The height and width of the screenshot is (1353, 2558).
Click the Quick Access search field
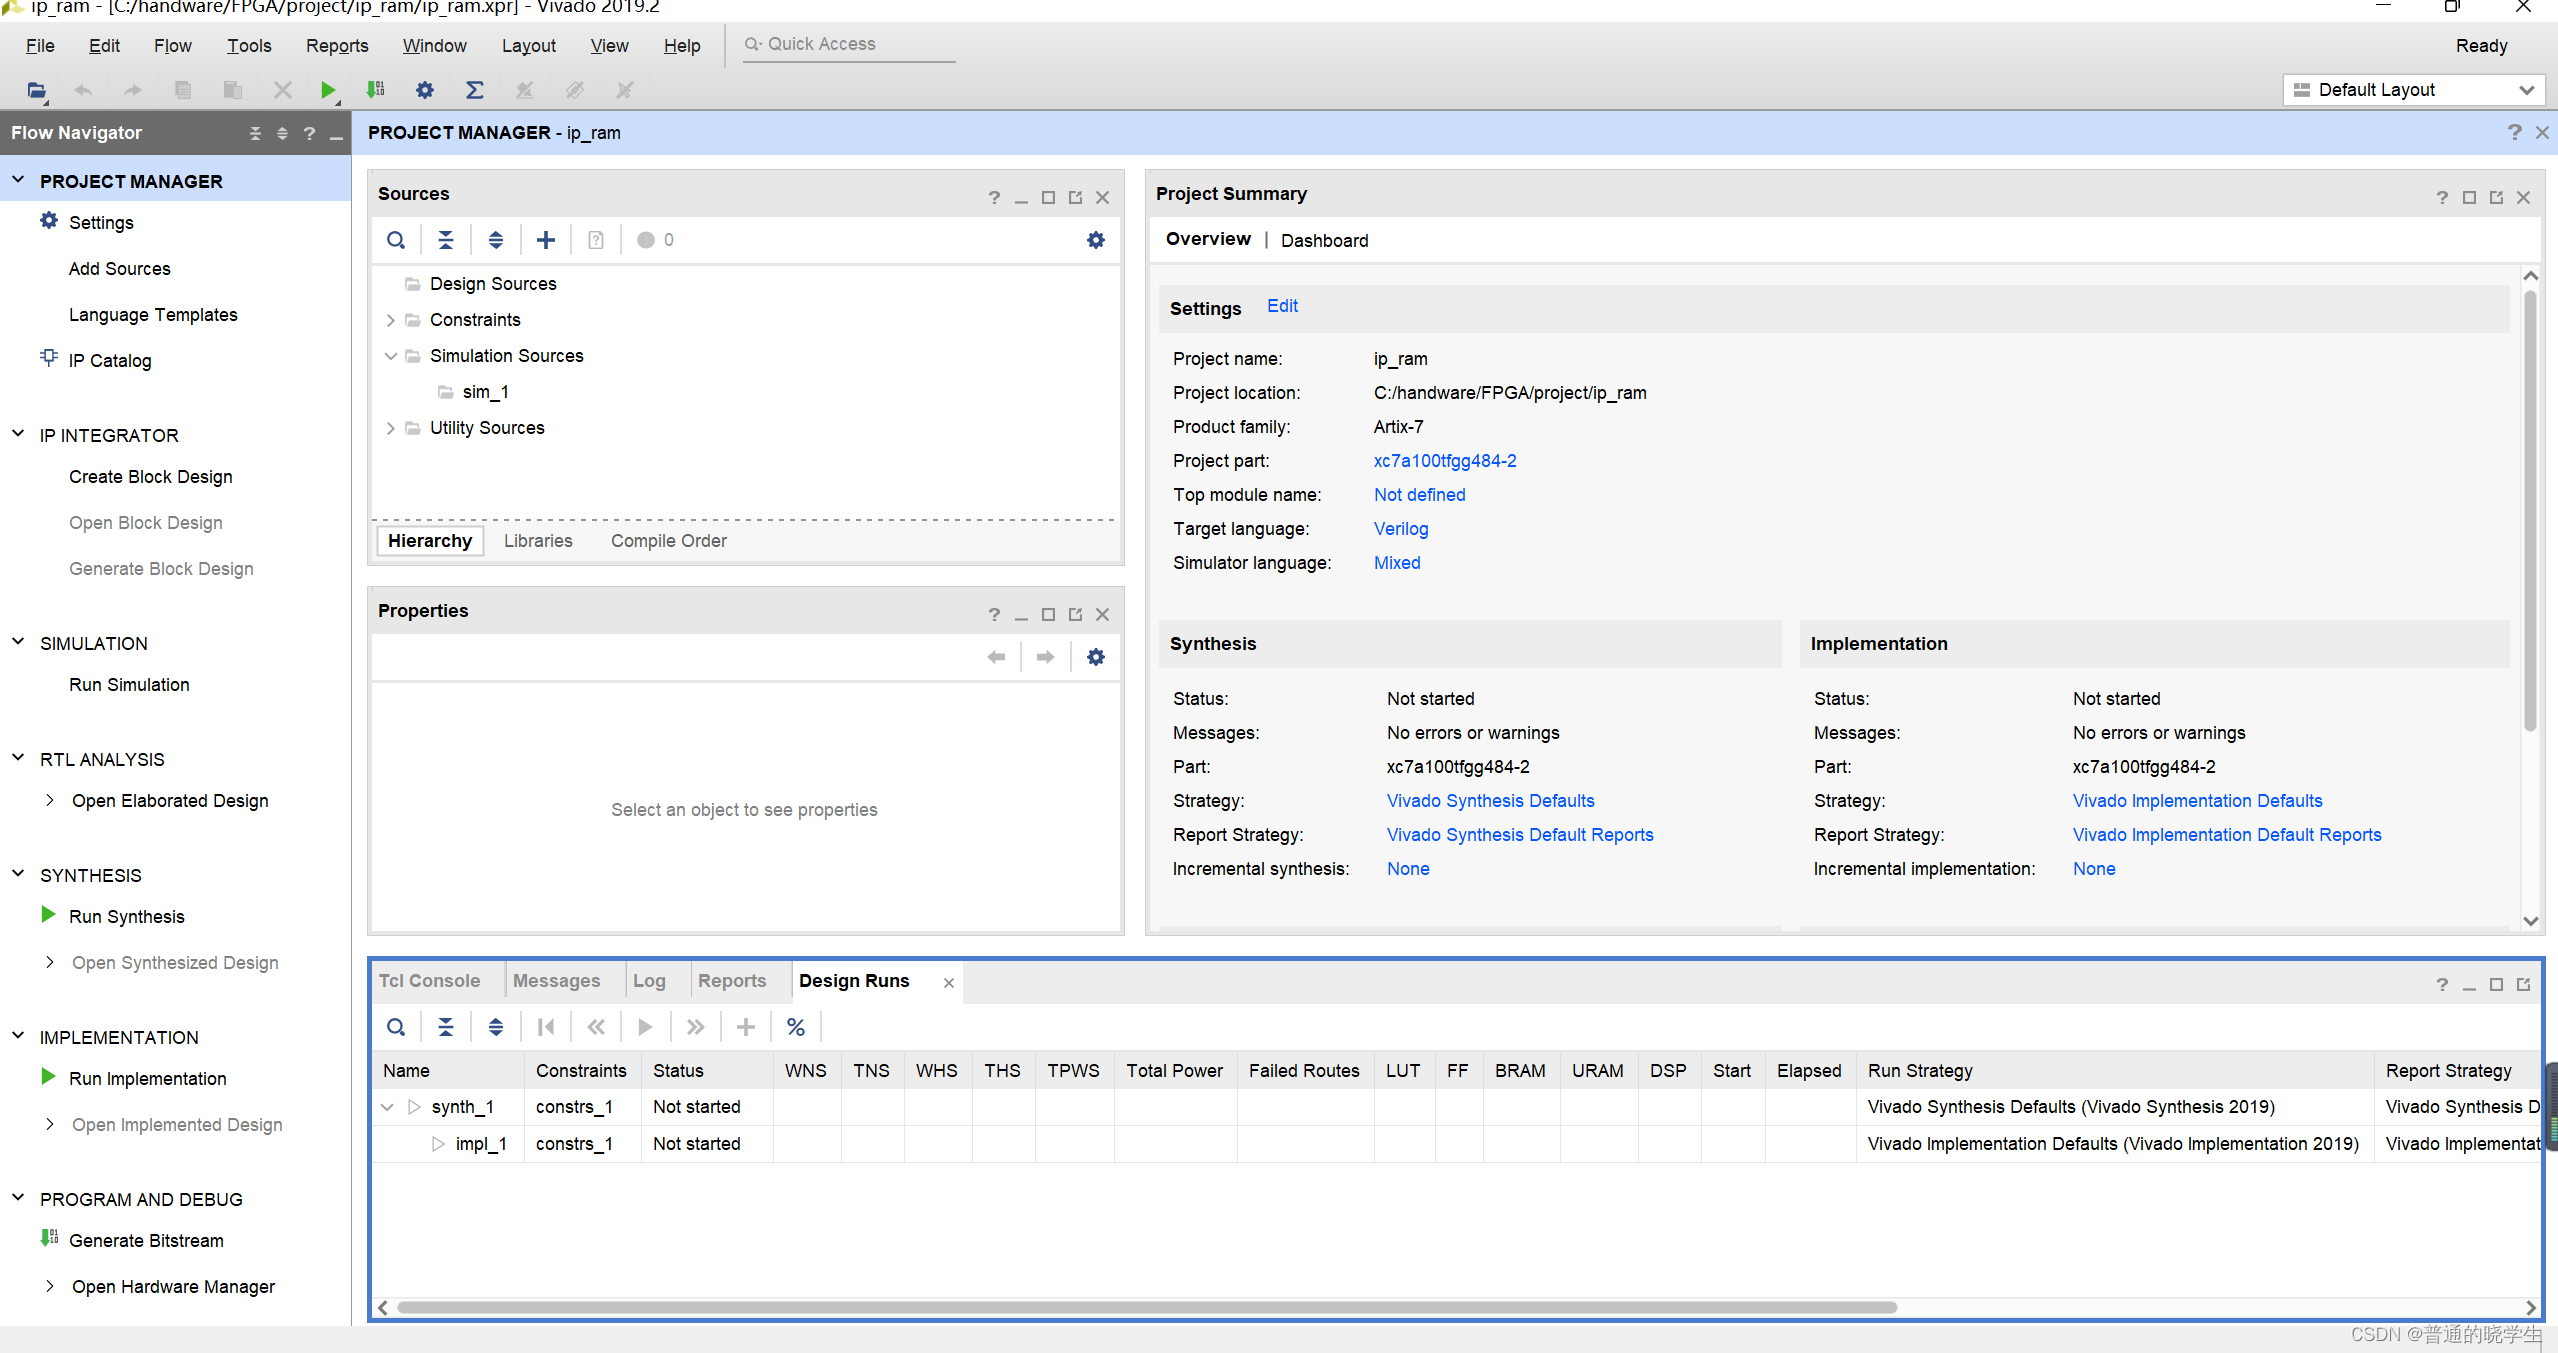tap(850, 44)
